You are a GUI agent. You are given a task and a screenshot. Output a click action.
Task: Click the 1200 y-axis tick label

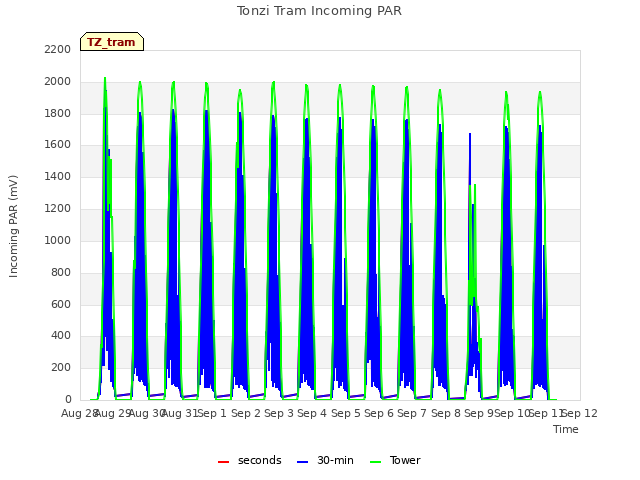[x=58, y=209]
